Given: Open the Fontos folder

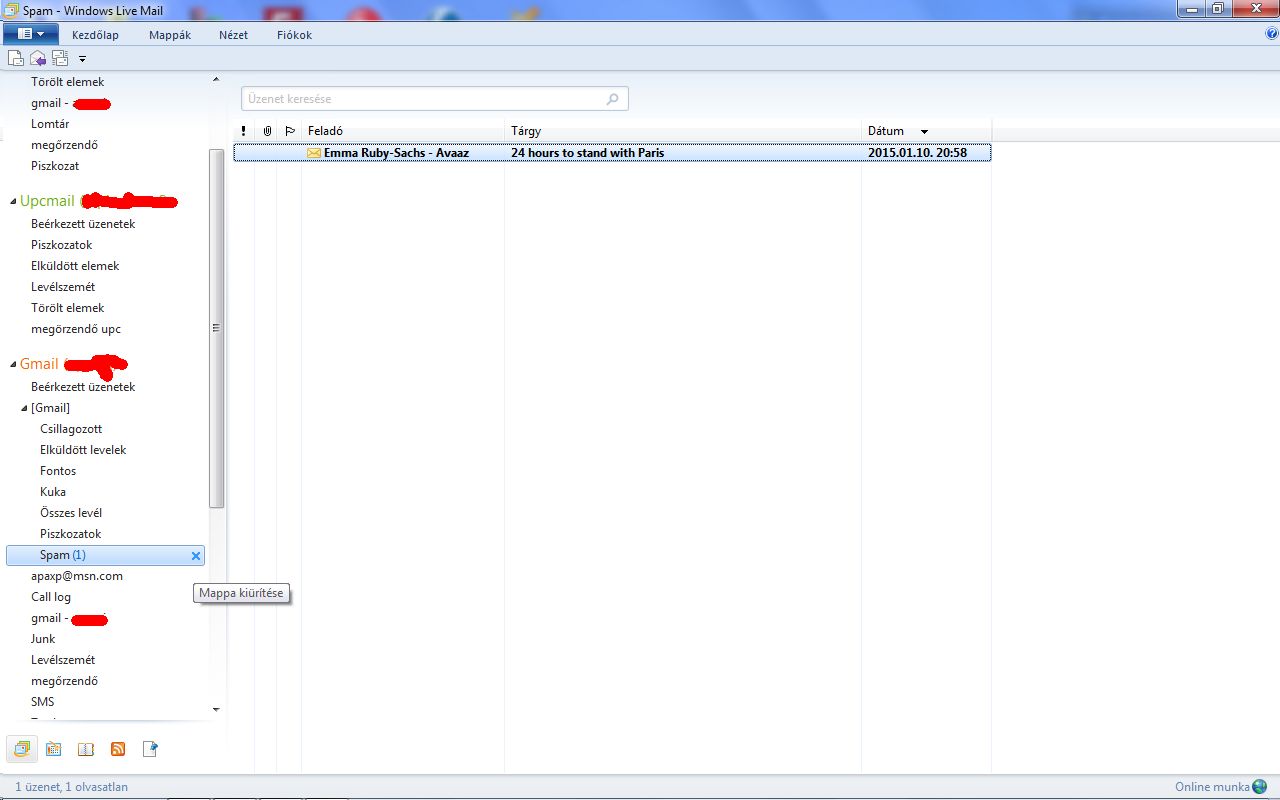Looking at the screenshot, I should click(x=58, y=471).
